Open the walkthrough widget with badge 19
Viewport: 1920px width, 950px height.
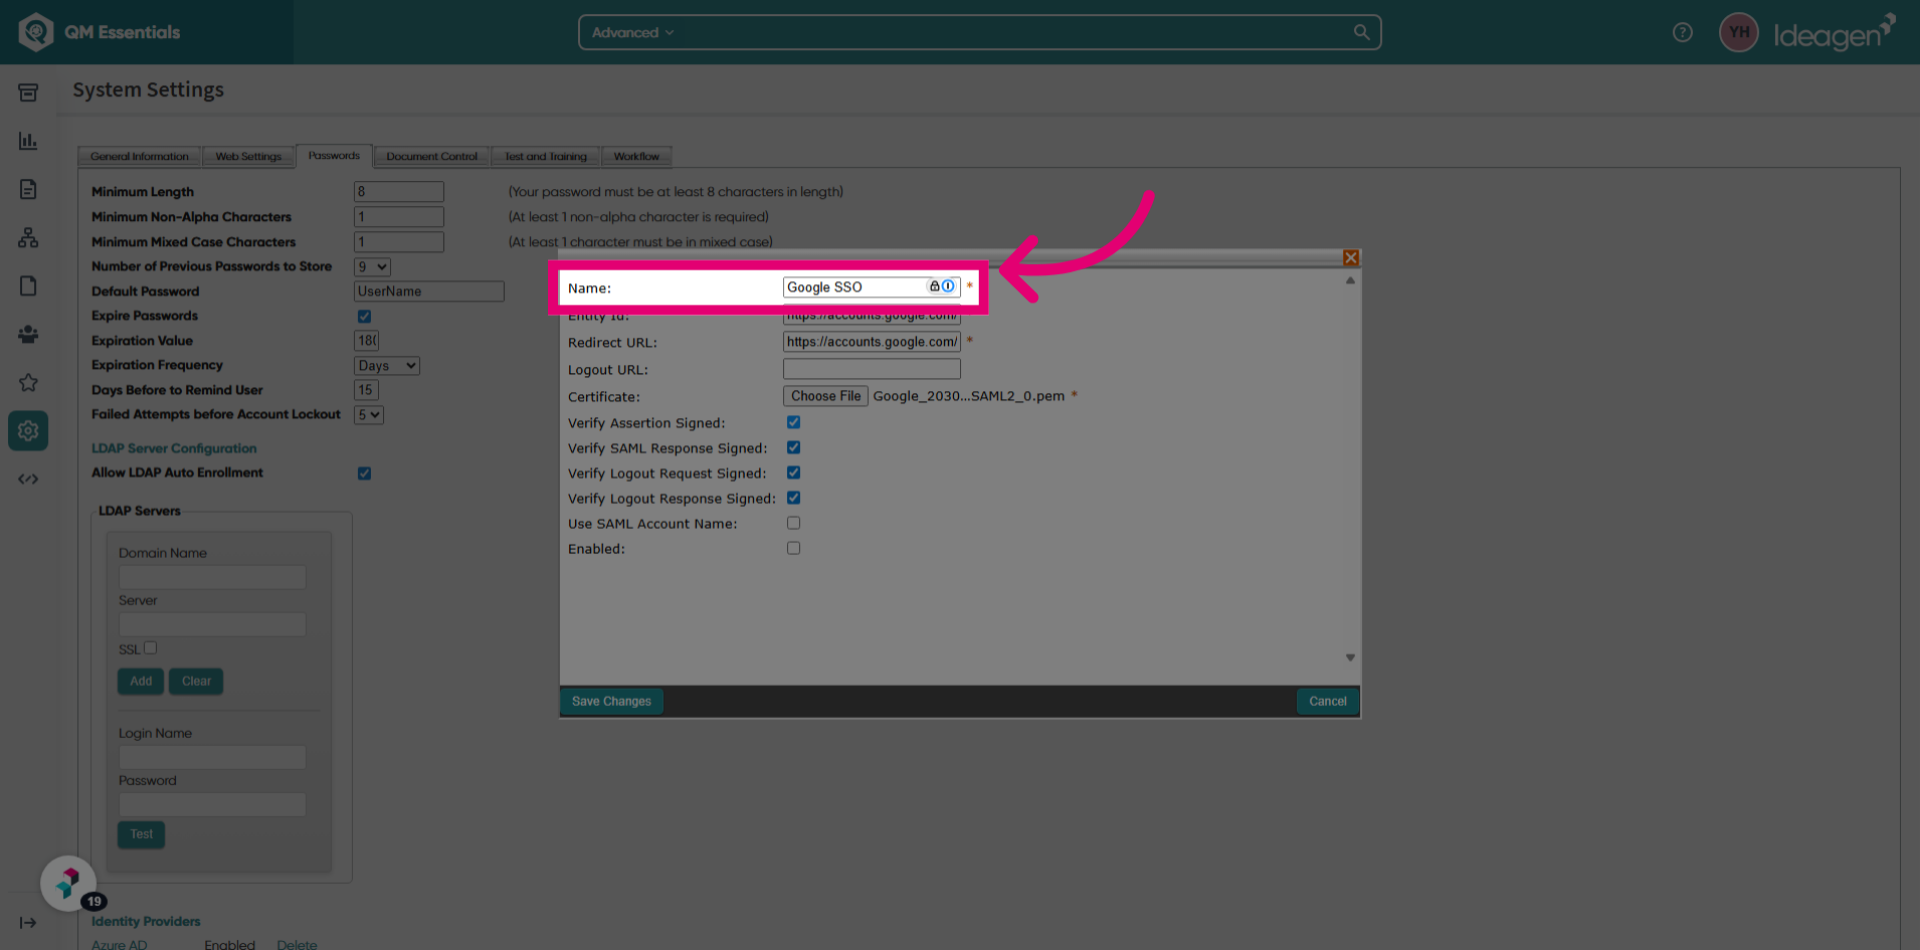68,883
